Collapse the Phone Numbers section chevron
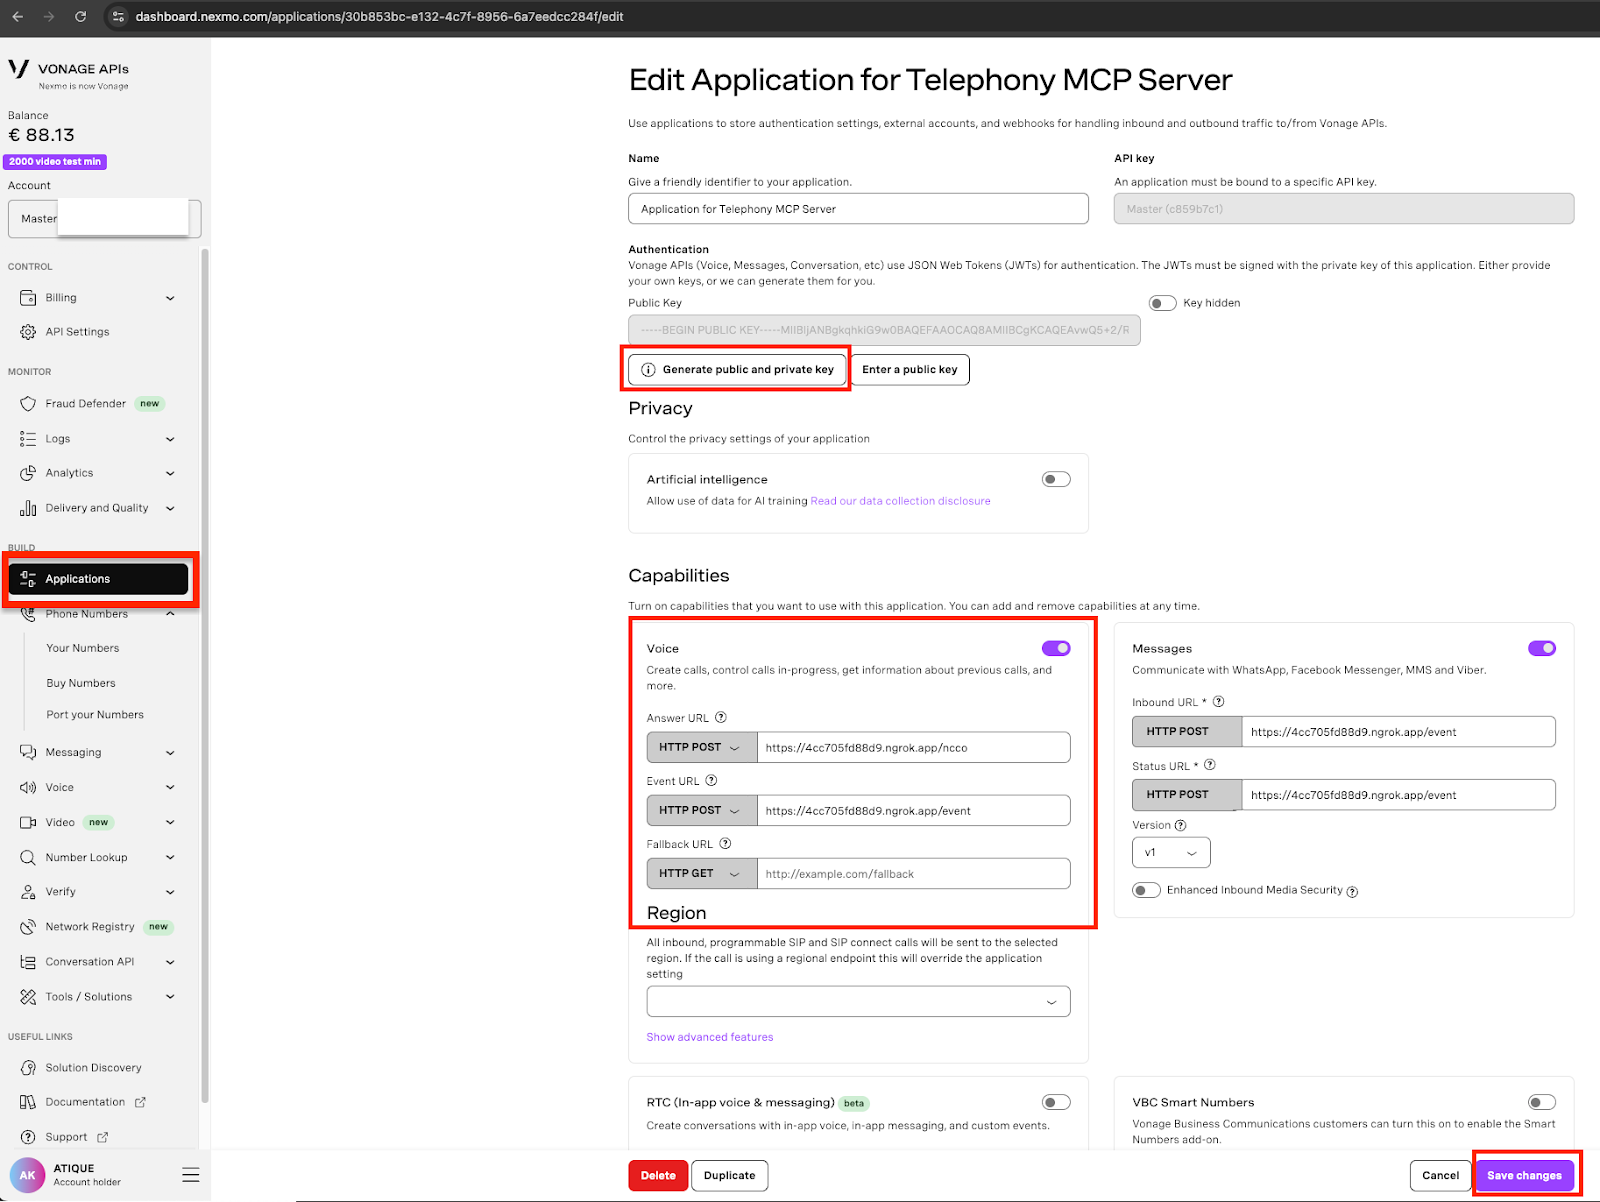1600x1202 pixels. 170,614
